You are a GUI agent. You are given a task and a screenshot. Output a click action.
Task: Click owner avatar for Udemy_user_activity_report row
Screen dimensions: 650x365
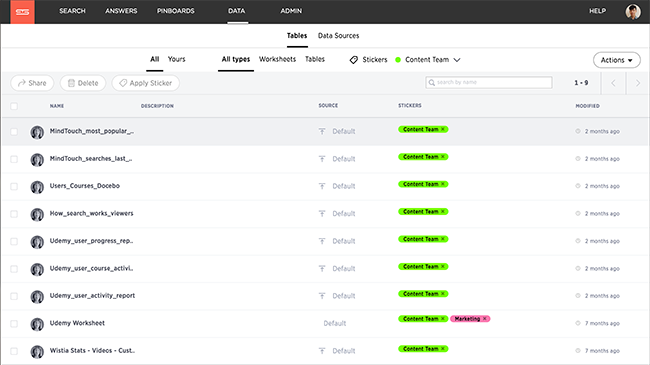point(37,297)
